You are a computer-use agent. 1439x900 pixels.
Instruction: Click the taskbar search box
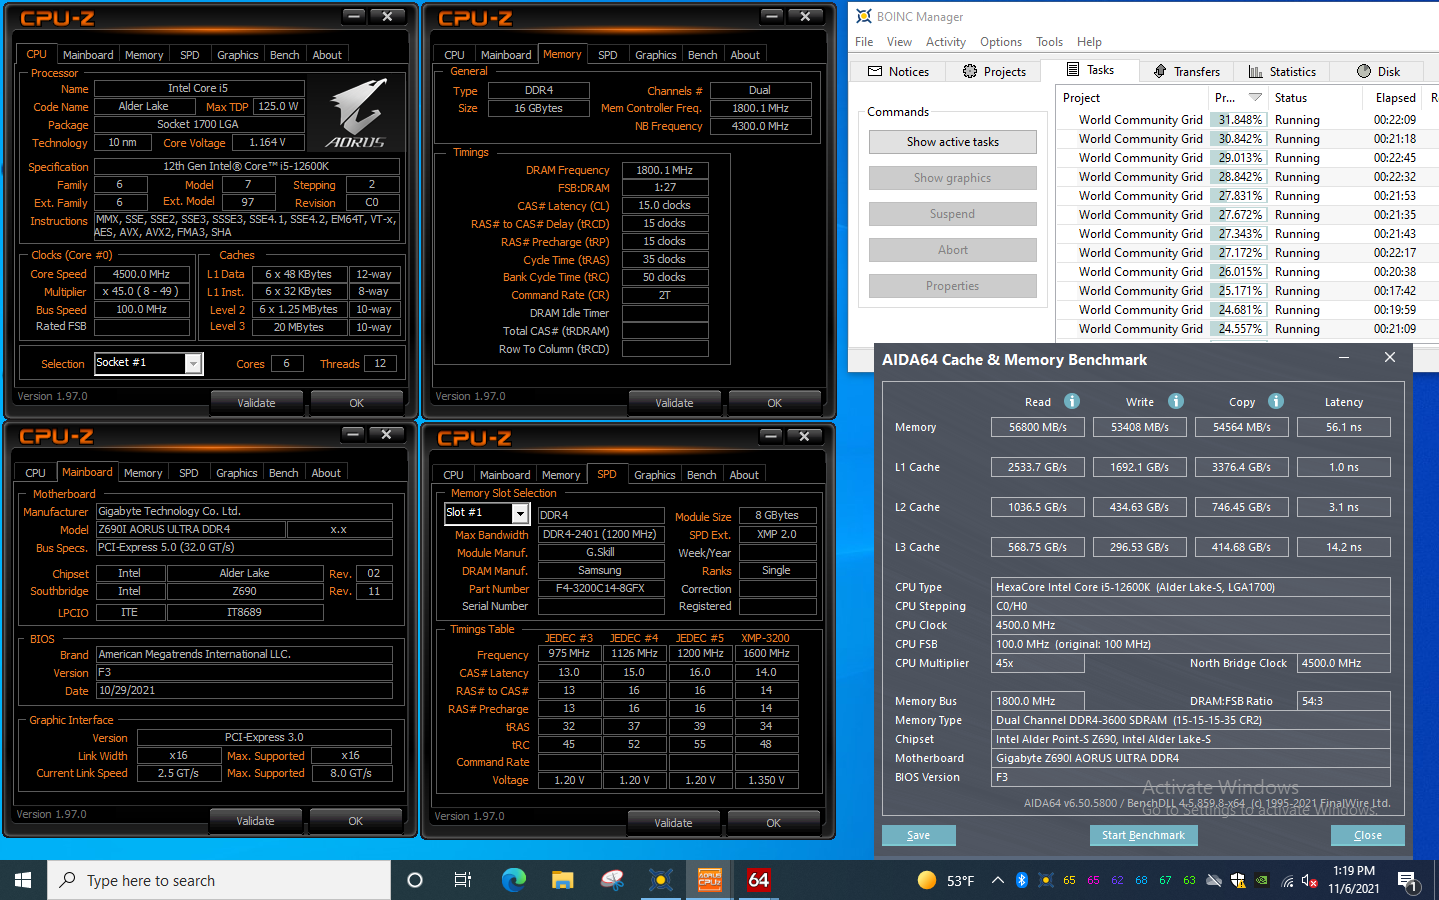pos(217,880)
